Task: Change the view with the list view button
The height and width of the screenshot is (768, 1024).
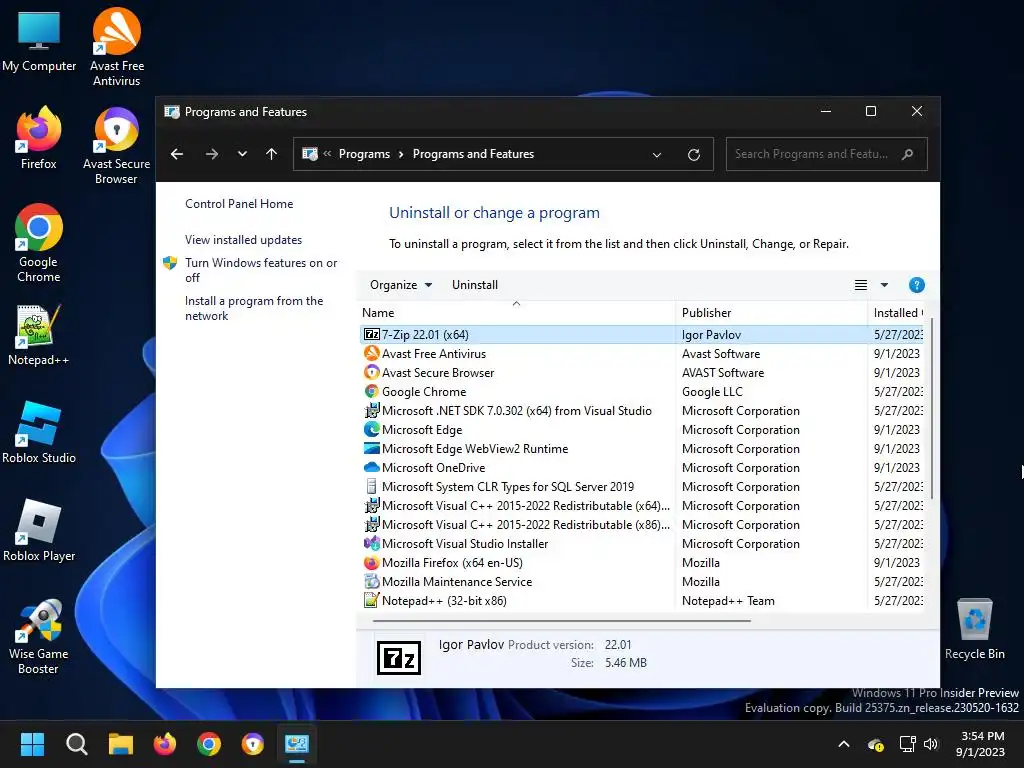Action: [861, 285]
